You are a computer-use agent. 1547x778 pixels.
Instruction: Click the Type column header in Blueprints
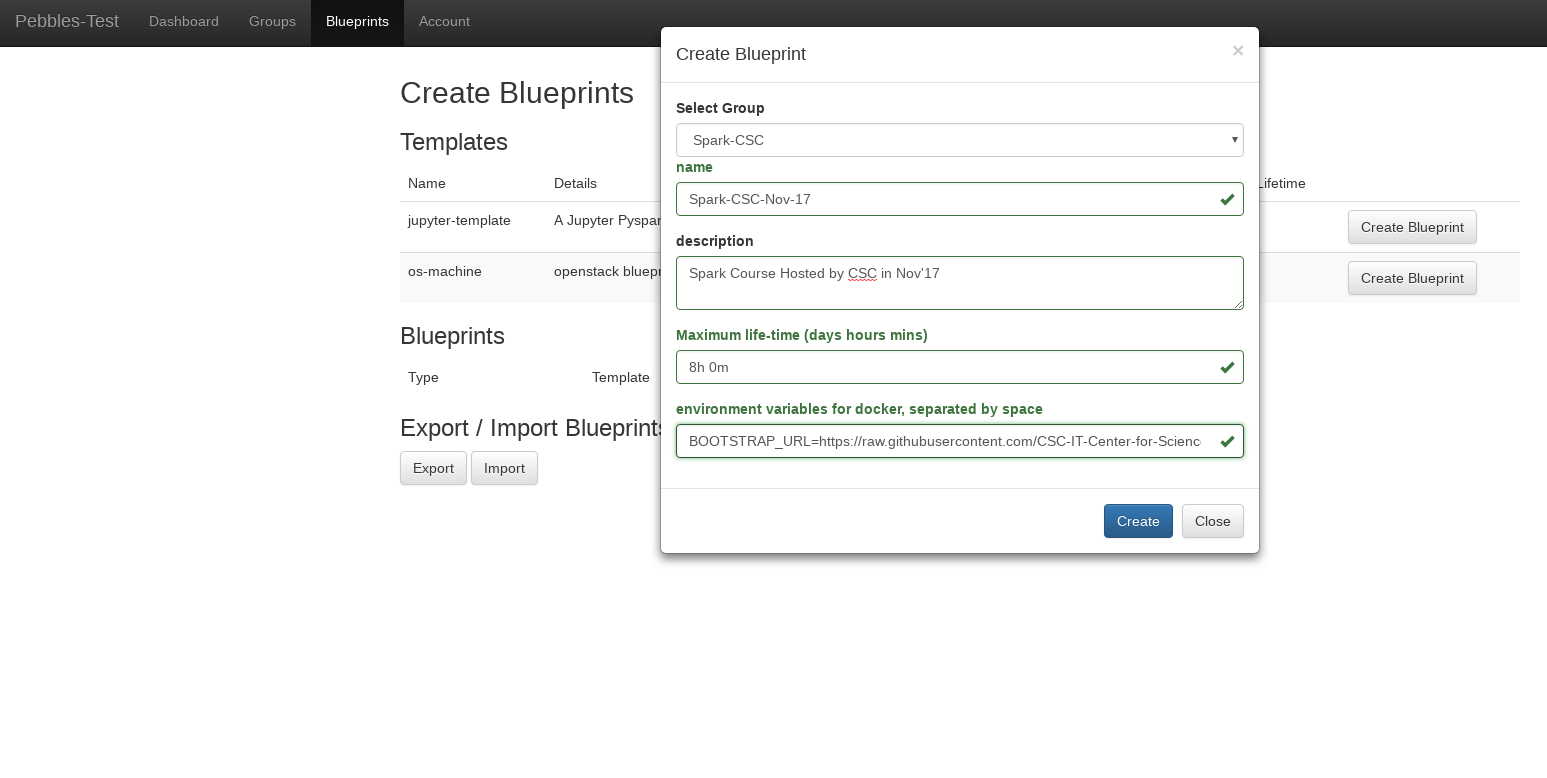[x=423, y=377]
